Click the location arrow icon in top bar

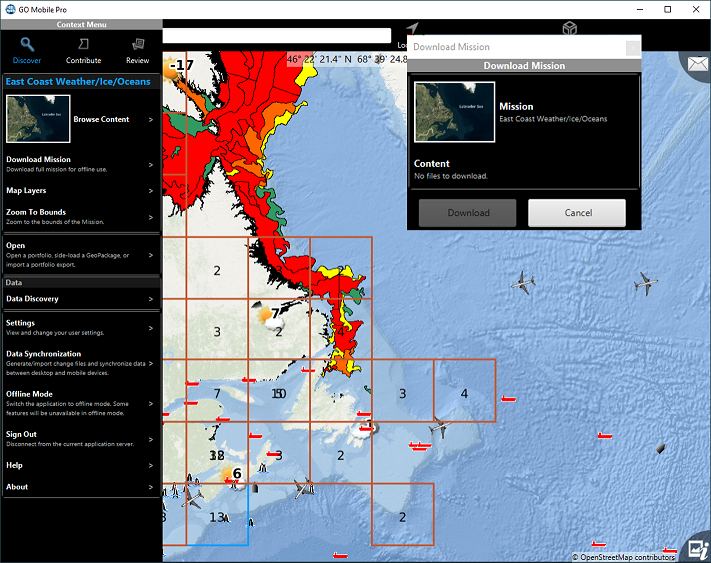[x=412, y=28]
